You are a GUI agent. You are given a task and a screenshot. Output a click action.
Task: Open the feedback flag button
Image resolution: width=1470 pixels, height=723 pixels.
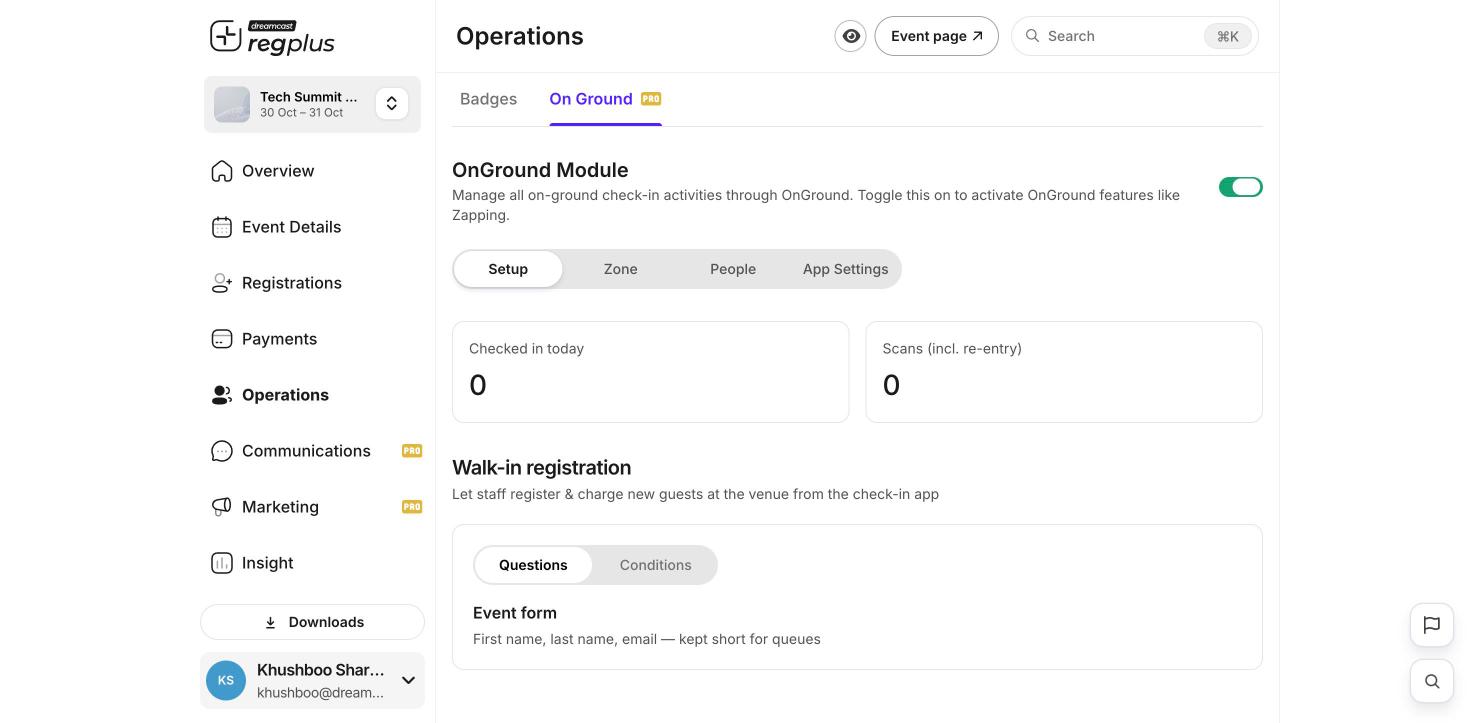(1432, 625)
